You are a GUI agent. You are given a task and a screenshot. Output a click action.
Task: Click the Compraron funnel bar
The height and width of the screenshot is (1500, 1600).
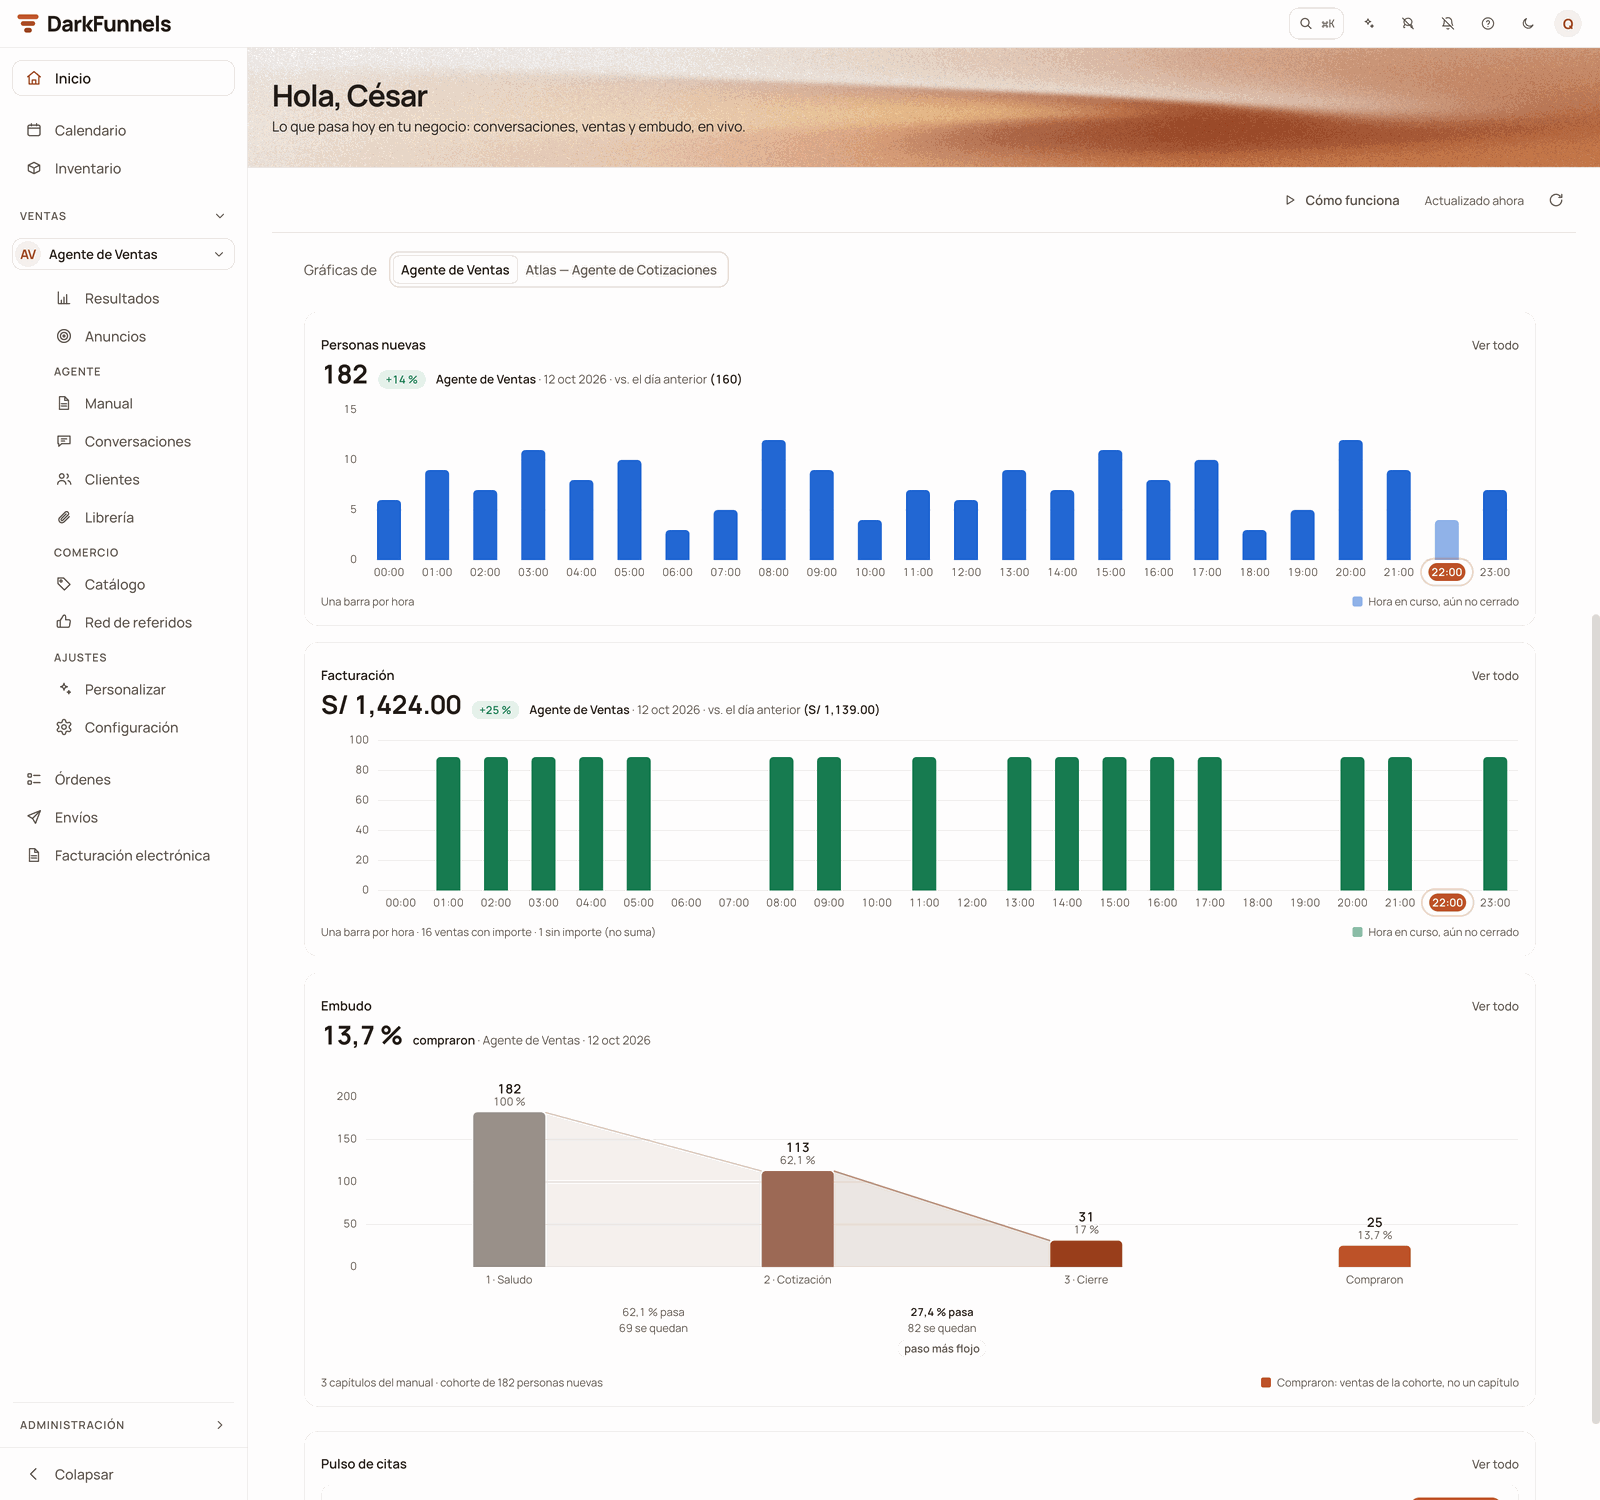pos(1375,1257)
